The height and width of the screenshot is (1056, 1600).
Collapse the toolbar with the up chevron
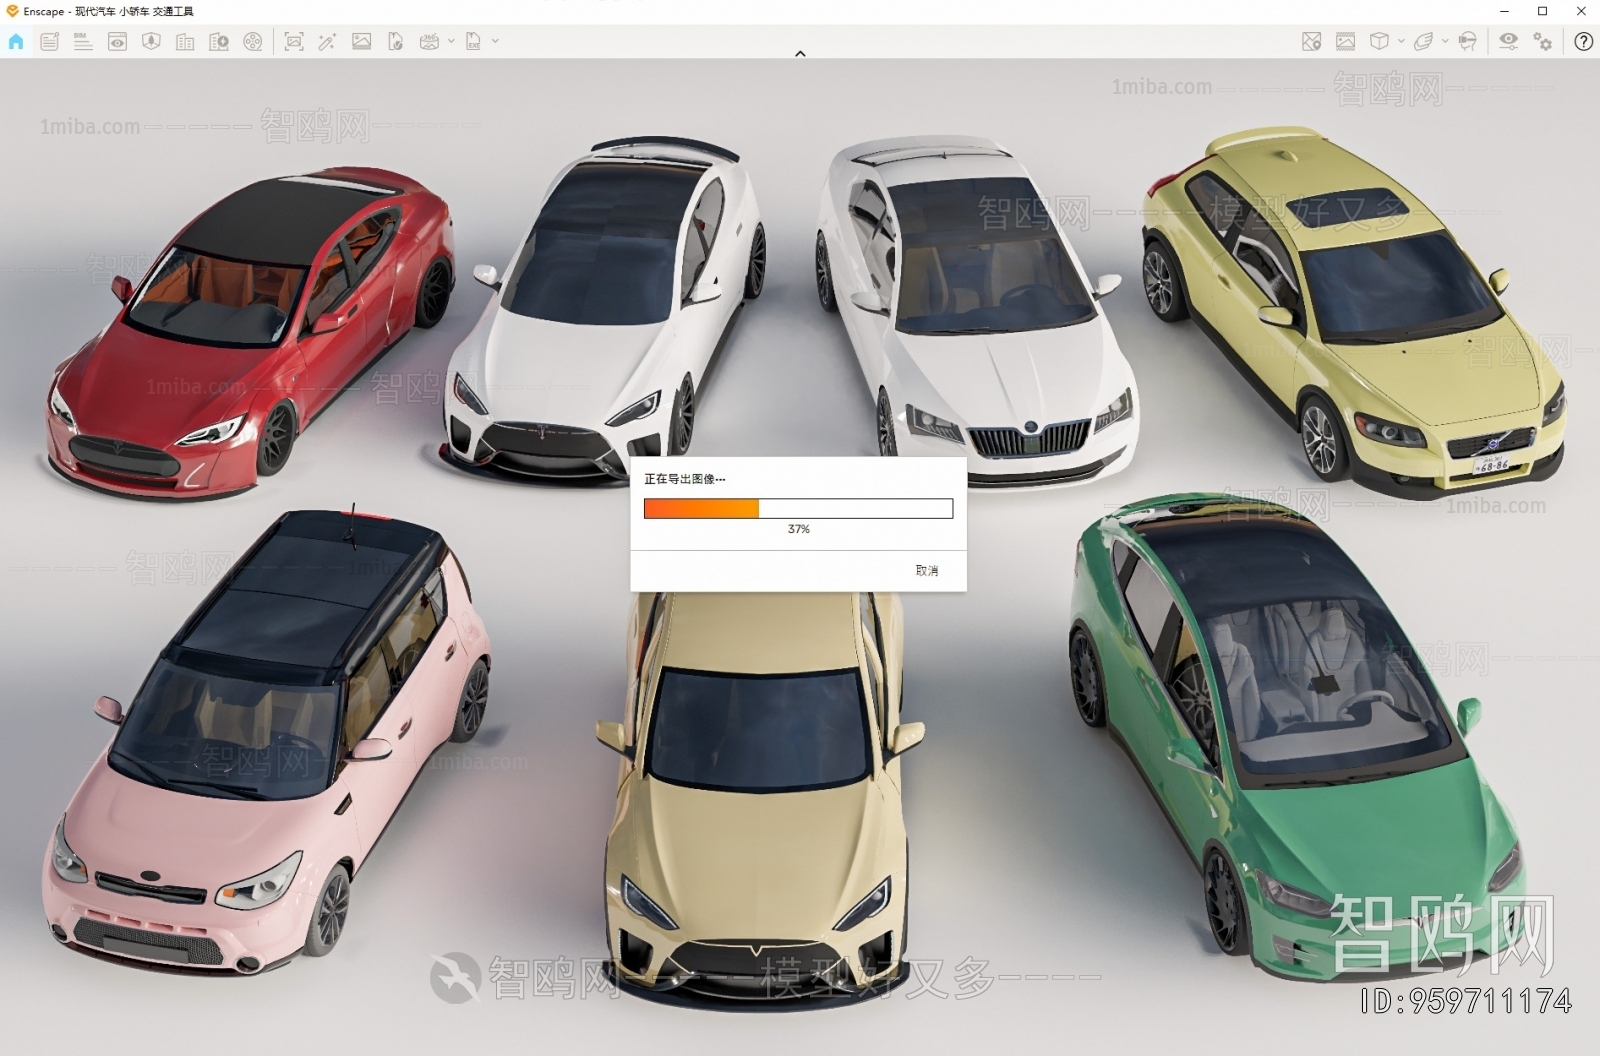click(x=800, y=54)
